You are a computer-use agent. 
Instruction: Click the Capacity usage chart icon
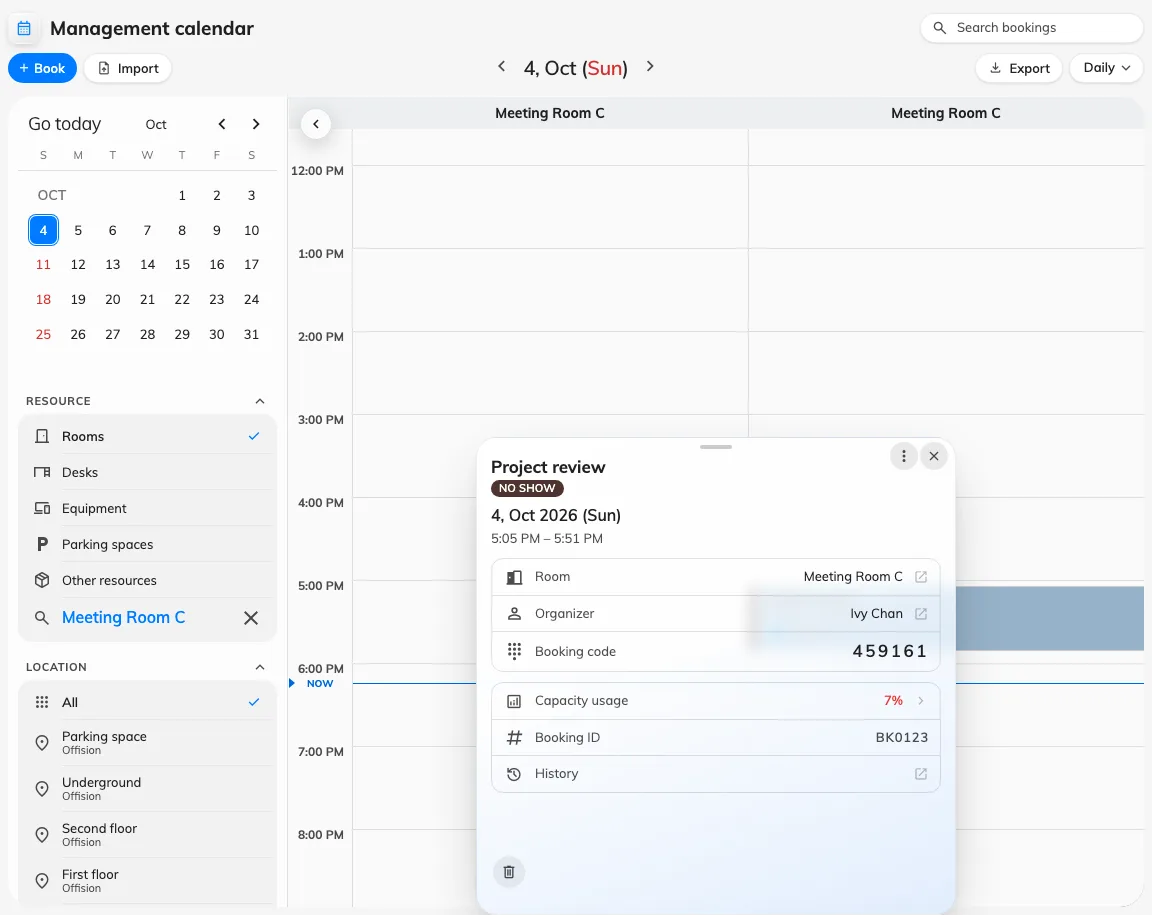pos(514,701)
